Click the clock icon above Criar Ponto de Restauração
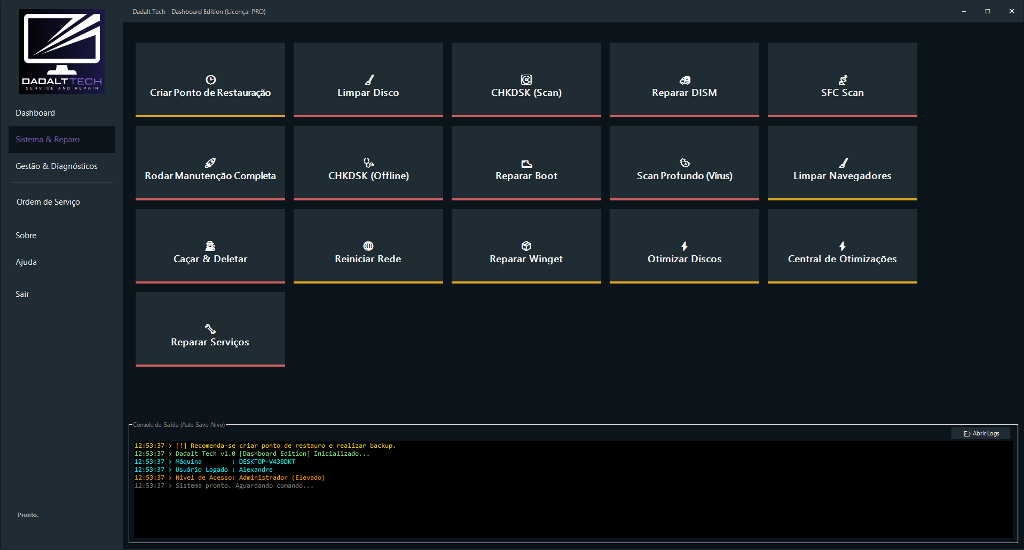Screen dimensions: 1024x550 coord(210,79)
